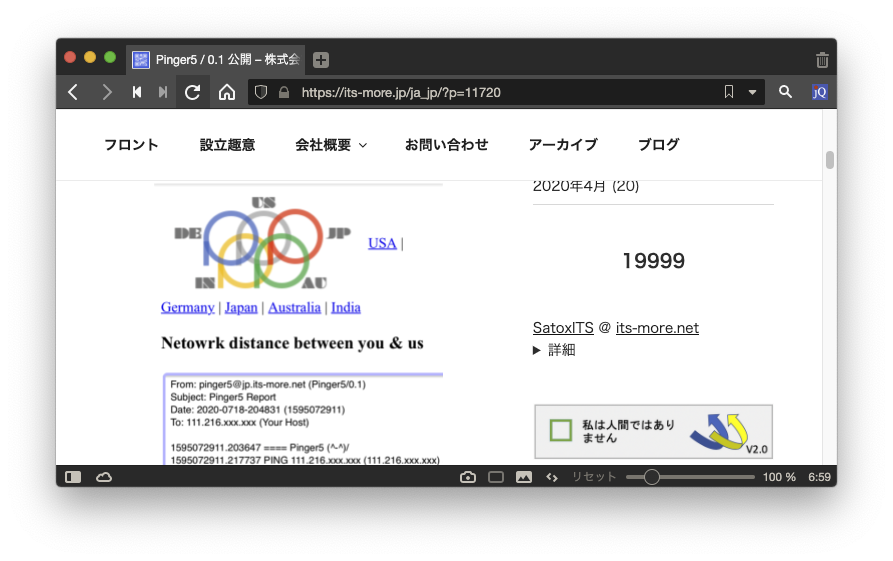This screenshot has width=893, height=561.
Task: Open the ブログ menu item
Action: pos(658,145)
